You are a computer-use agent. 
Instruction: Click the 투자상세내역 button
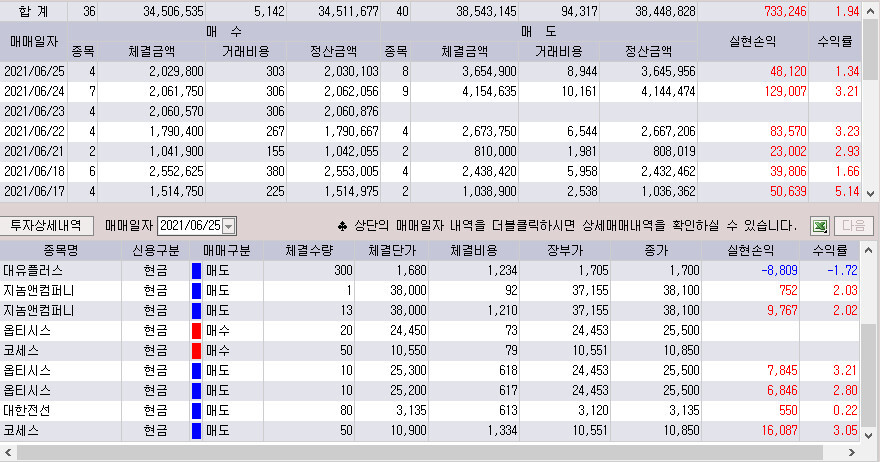tap(47, 226)
